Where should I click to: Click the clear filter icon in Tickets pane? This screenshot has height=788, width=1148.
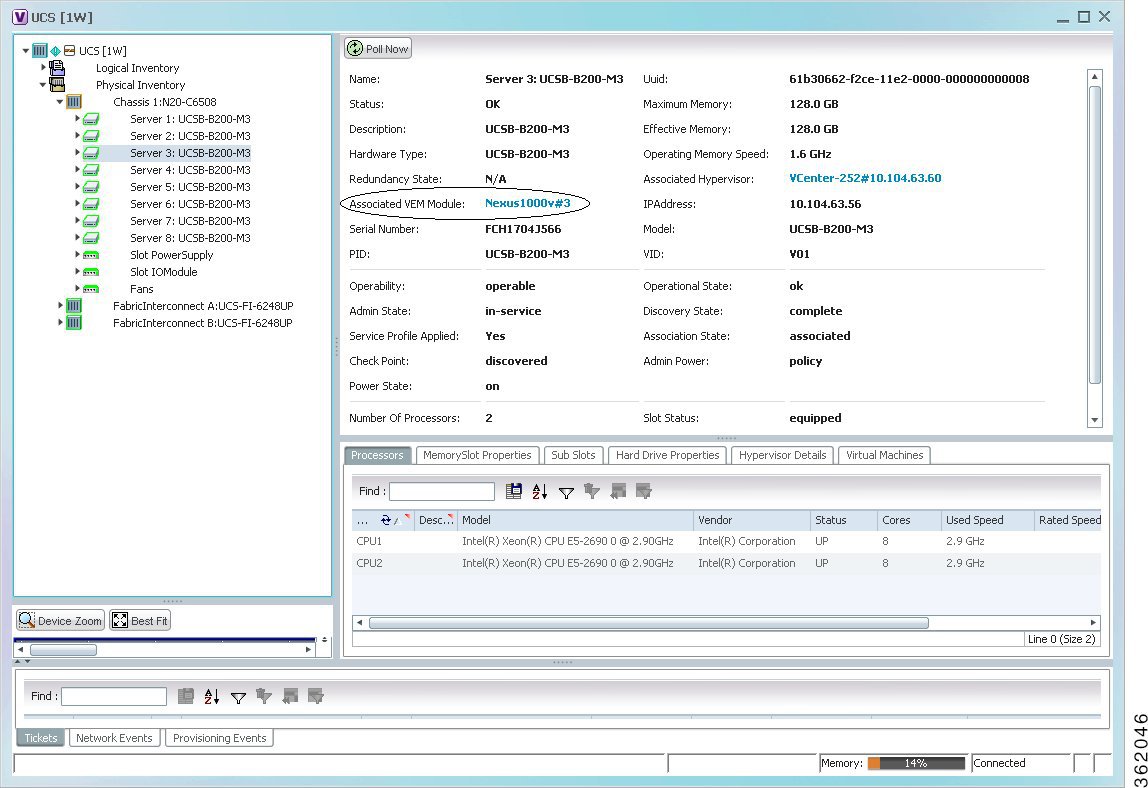tap(264, 696)
